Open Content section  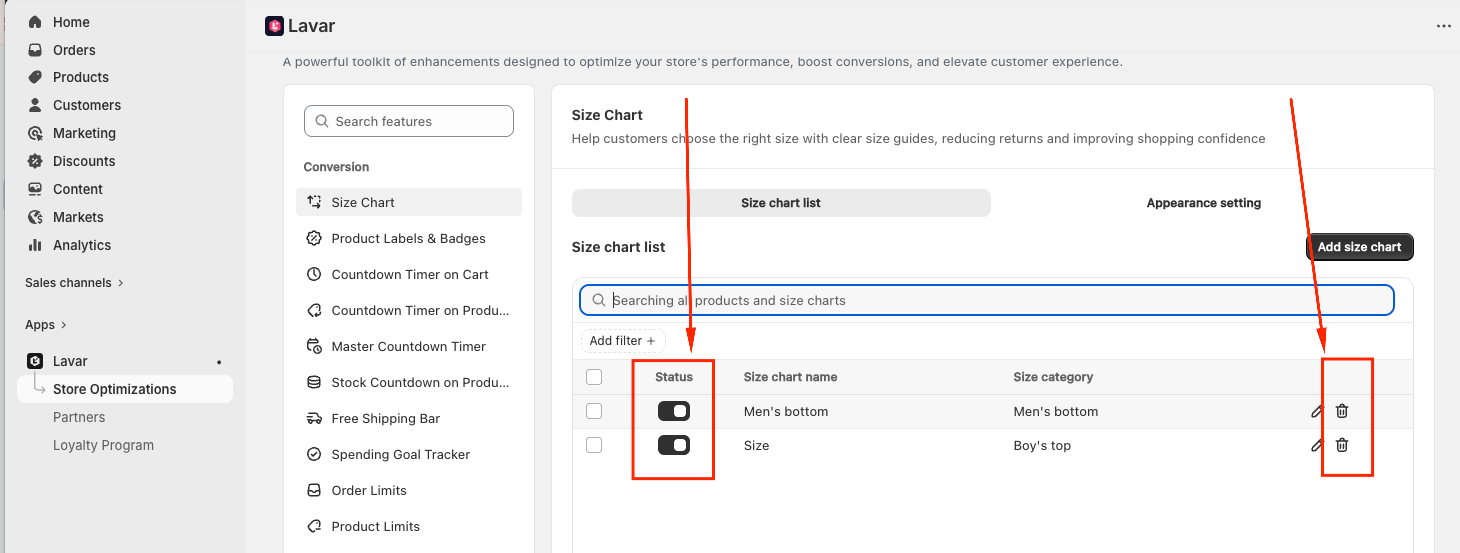[x=78, y=189]
